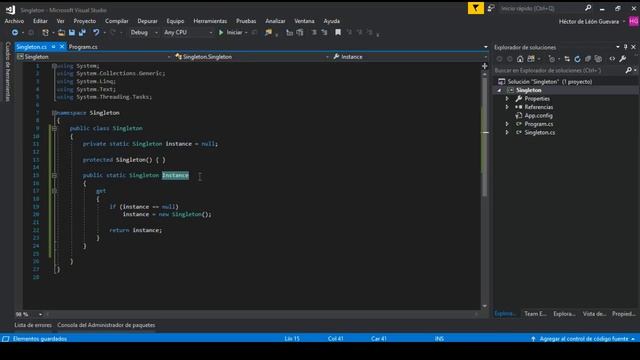640x360 pixels.
Task: Click Agregar al control de código fuente
Action: pyautogui.click(x=584, y=339)
